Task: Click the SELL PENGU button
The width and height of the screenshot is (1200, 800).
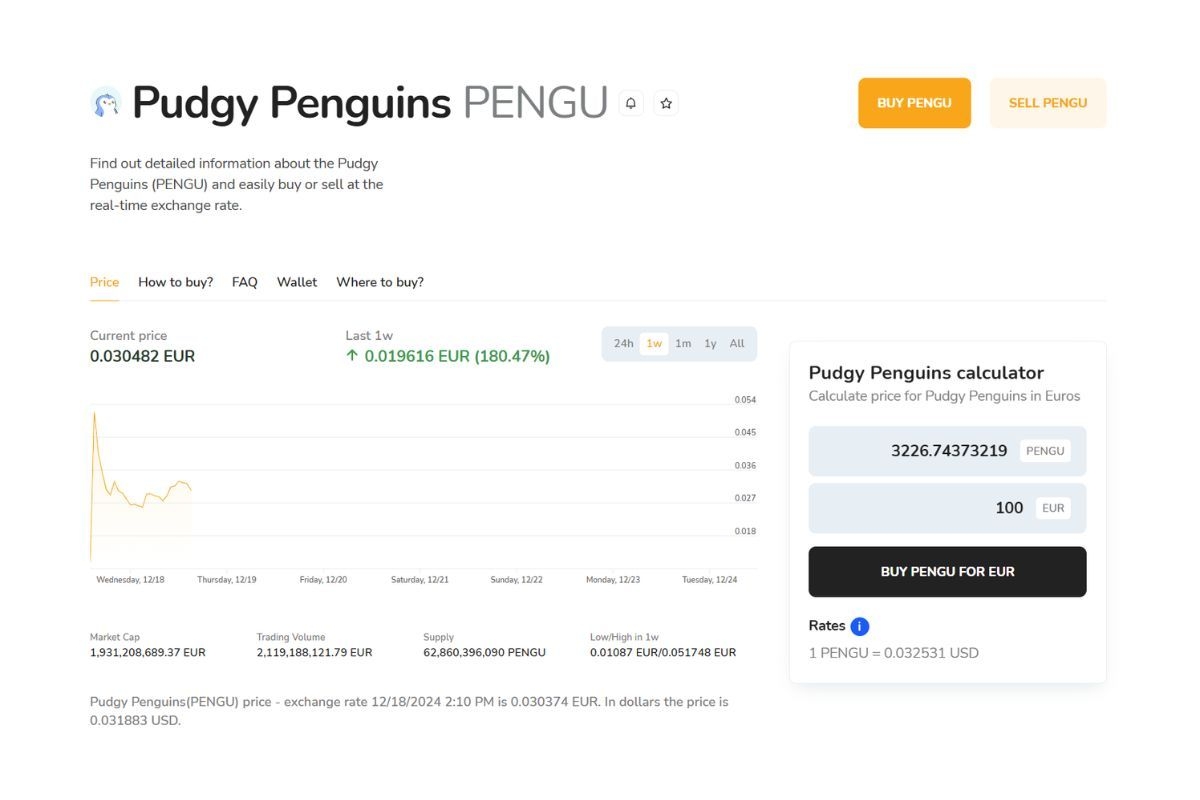Action: tap(1048, 102)
